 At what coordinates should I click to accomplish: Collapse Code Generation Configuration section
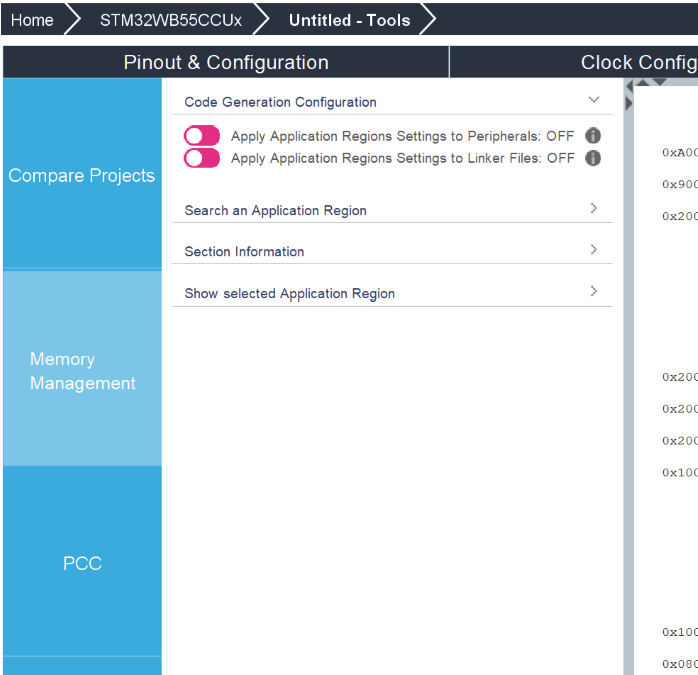[594, 100]
